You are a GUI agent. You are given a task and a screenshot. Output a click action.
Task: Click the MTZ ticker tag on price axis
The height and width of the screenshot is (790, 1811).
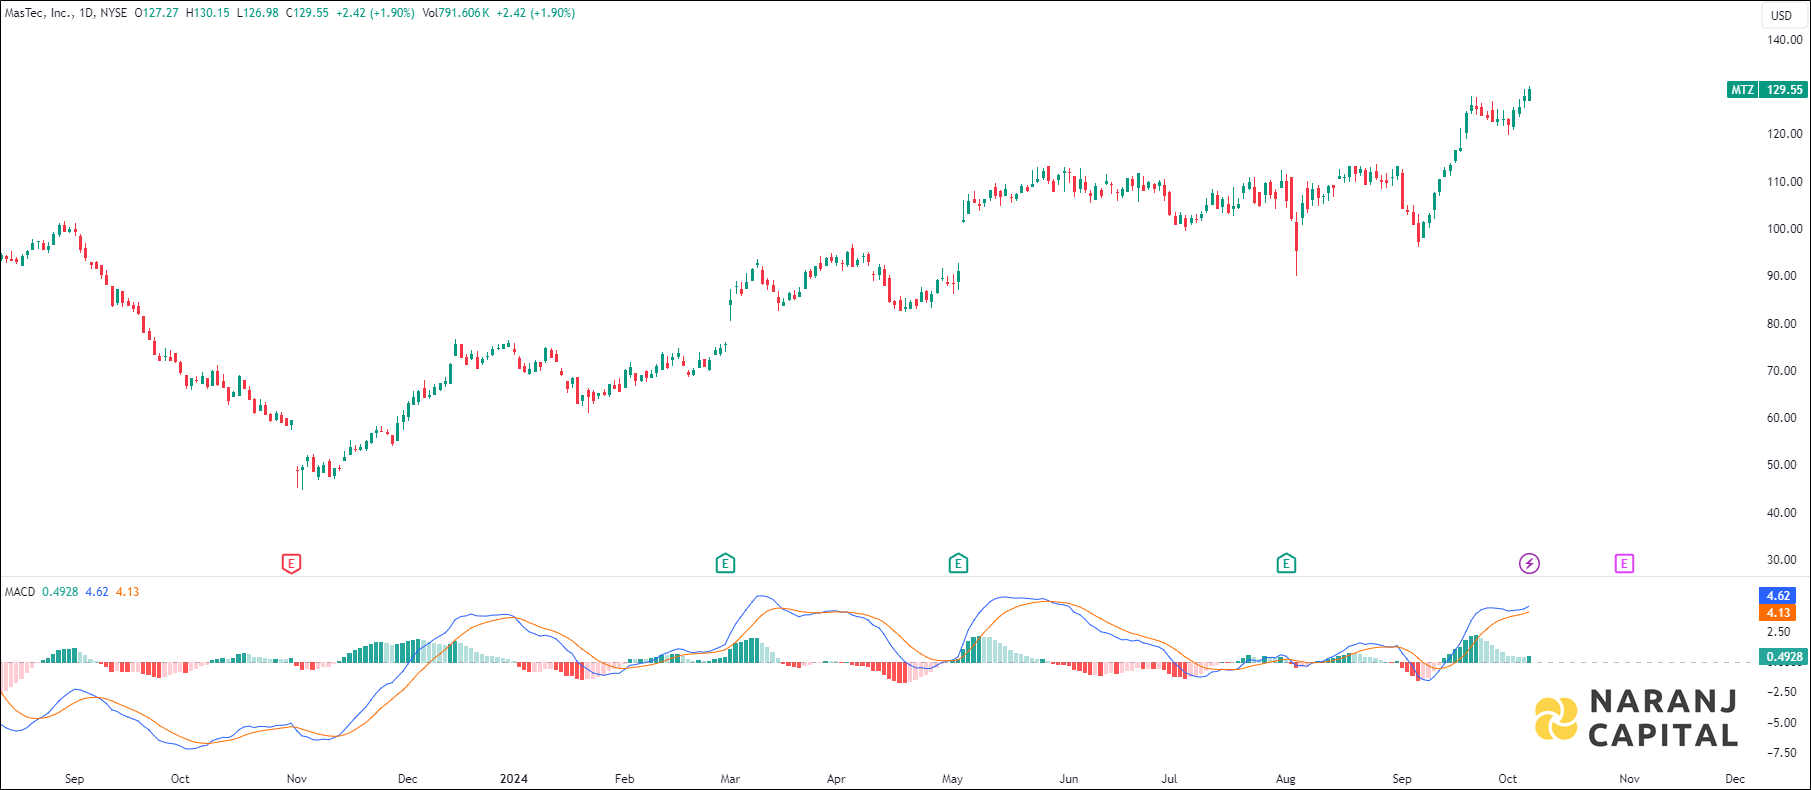[x=1742, y=90]
